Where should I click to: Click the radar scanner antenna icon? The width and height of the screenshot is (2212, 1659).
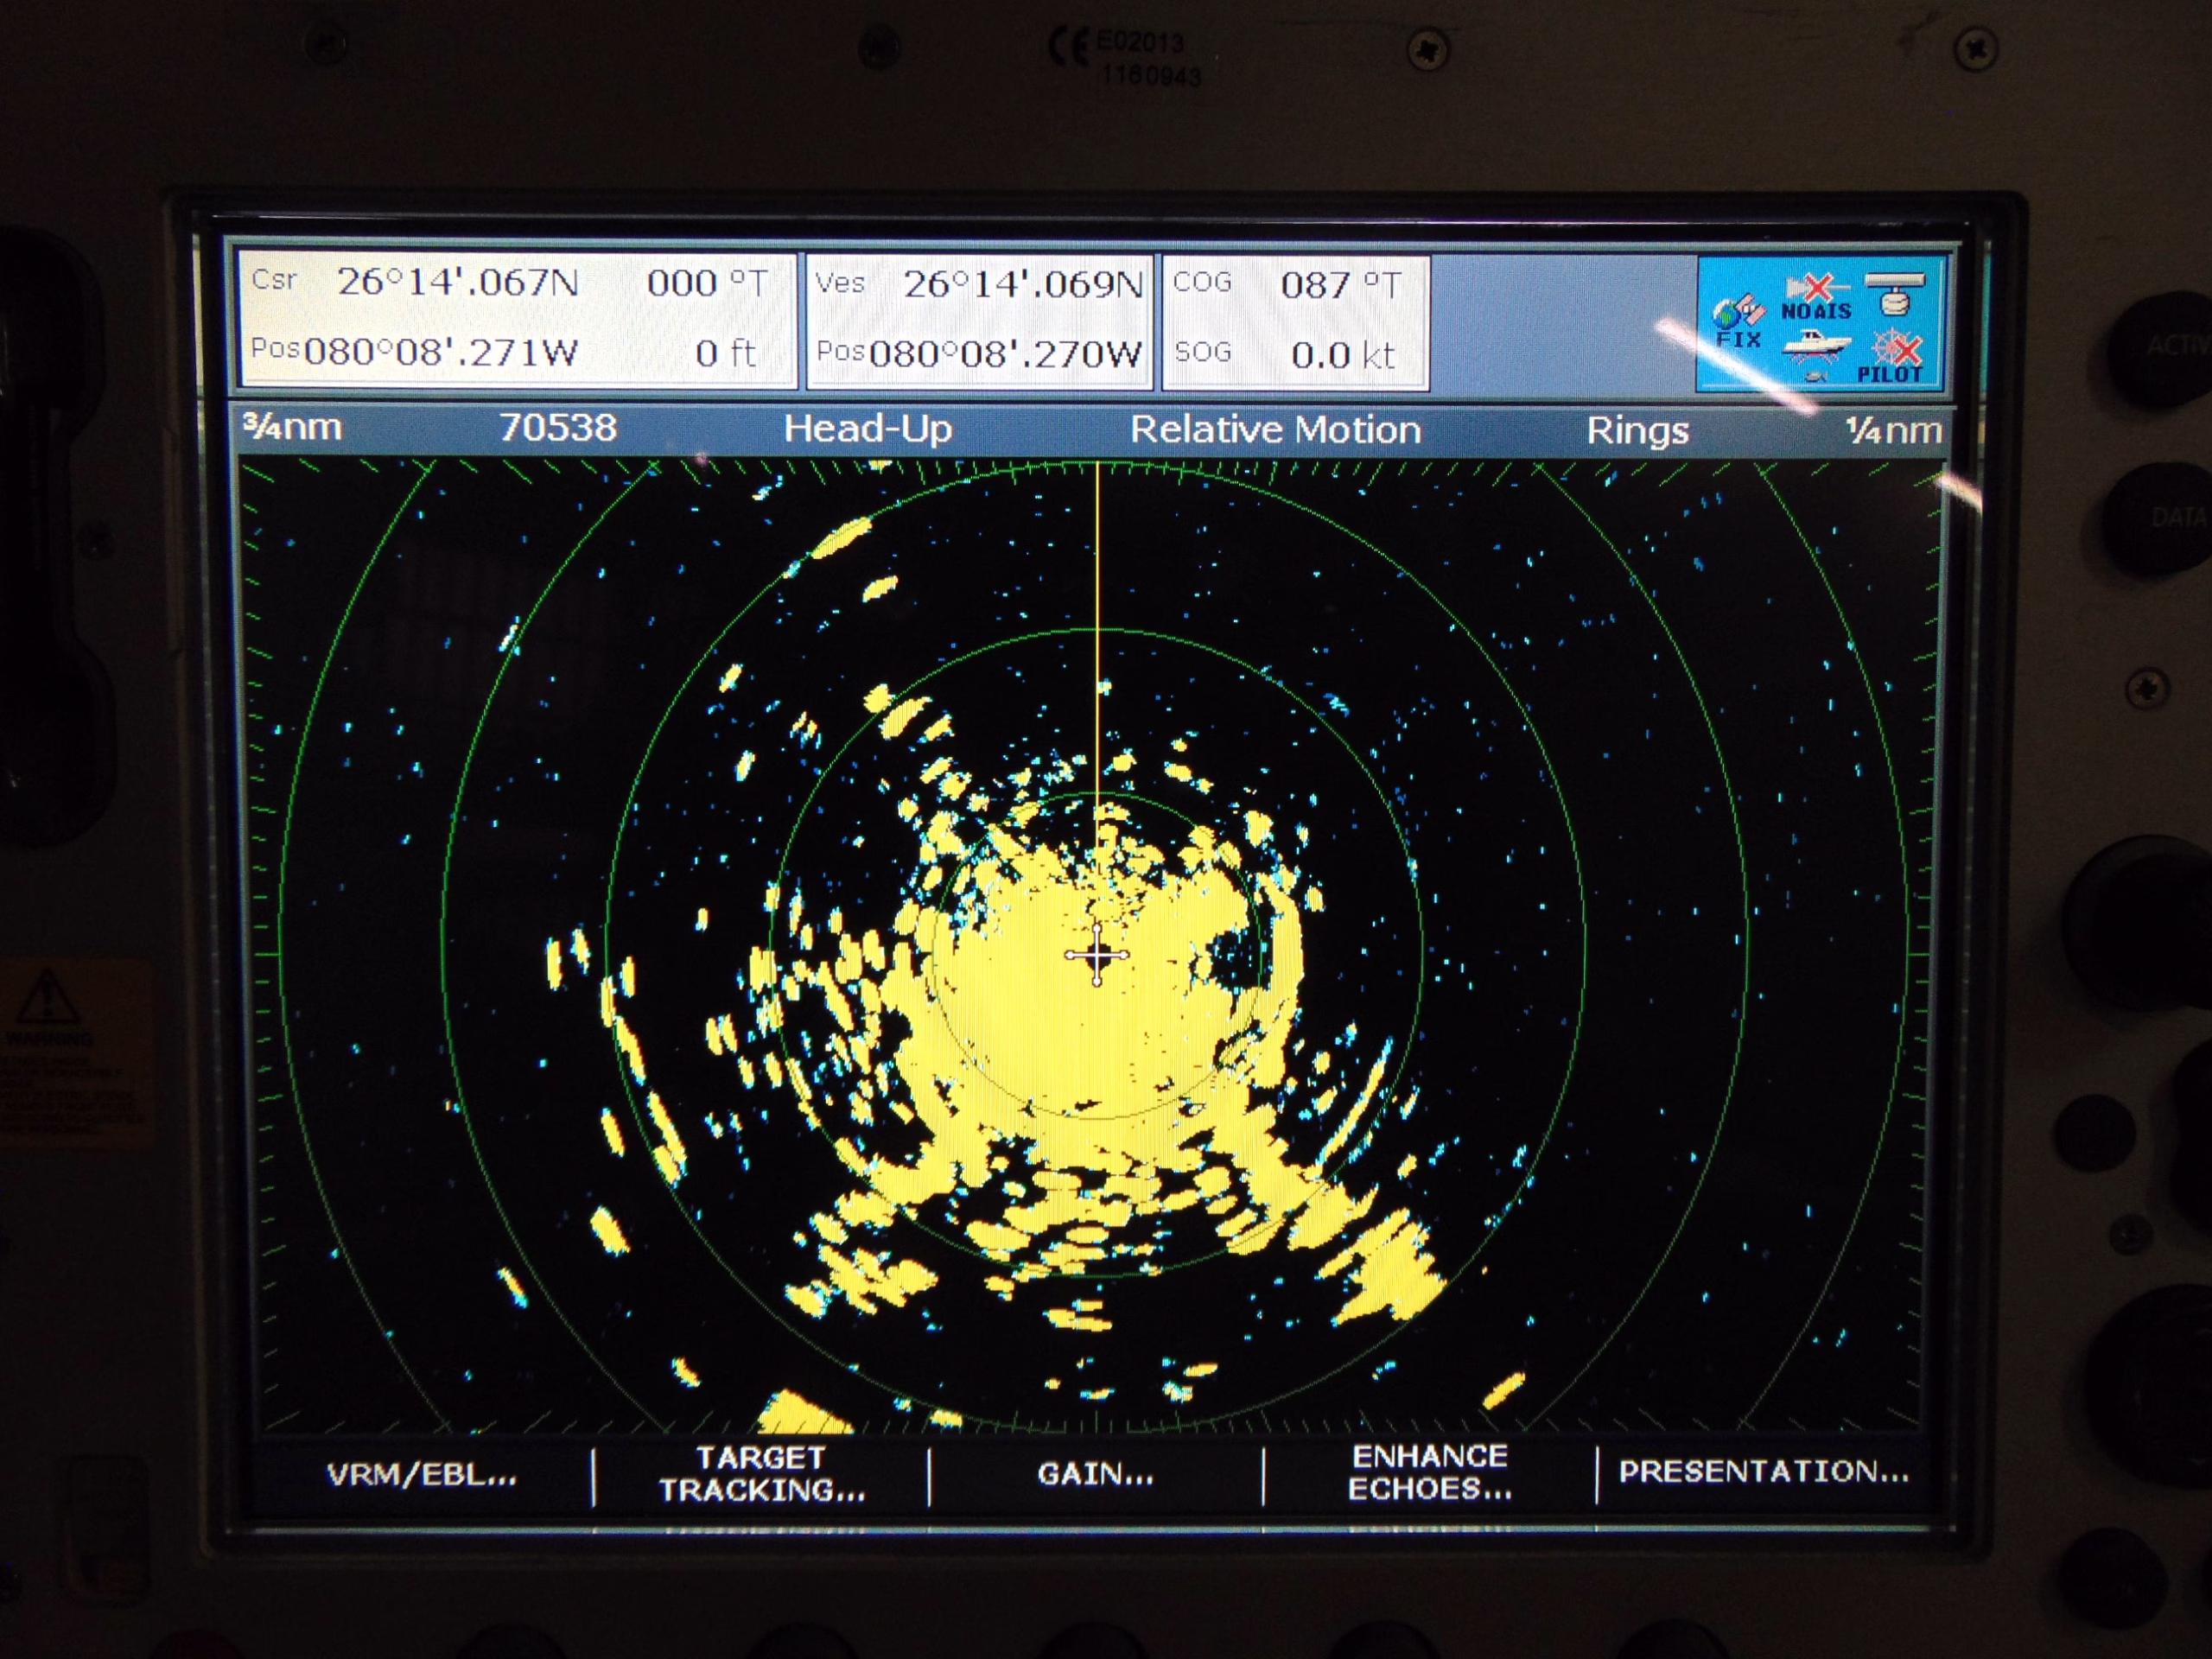pos(1894,293)
